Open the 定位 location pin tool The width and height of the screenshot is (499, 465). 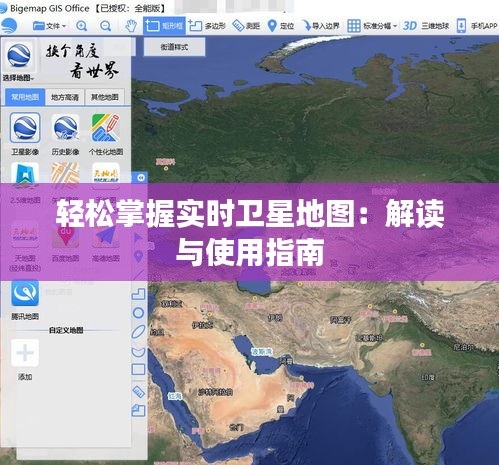(x=281, y=26)
